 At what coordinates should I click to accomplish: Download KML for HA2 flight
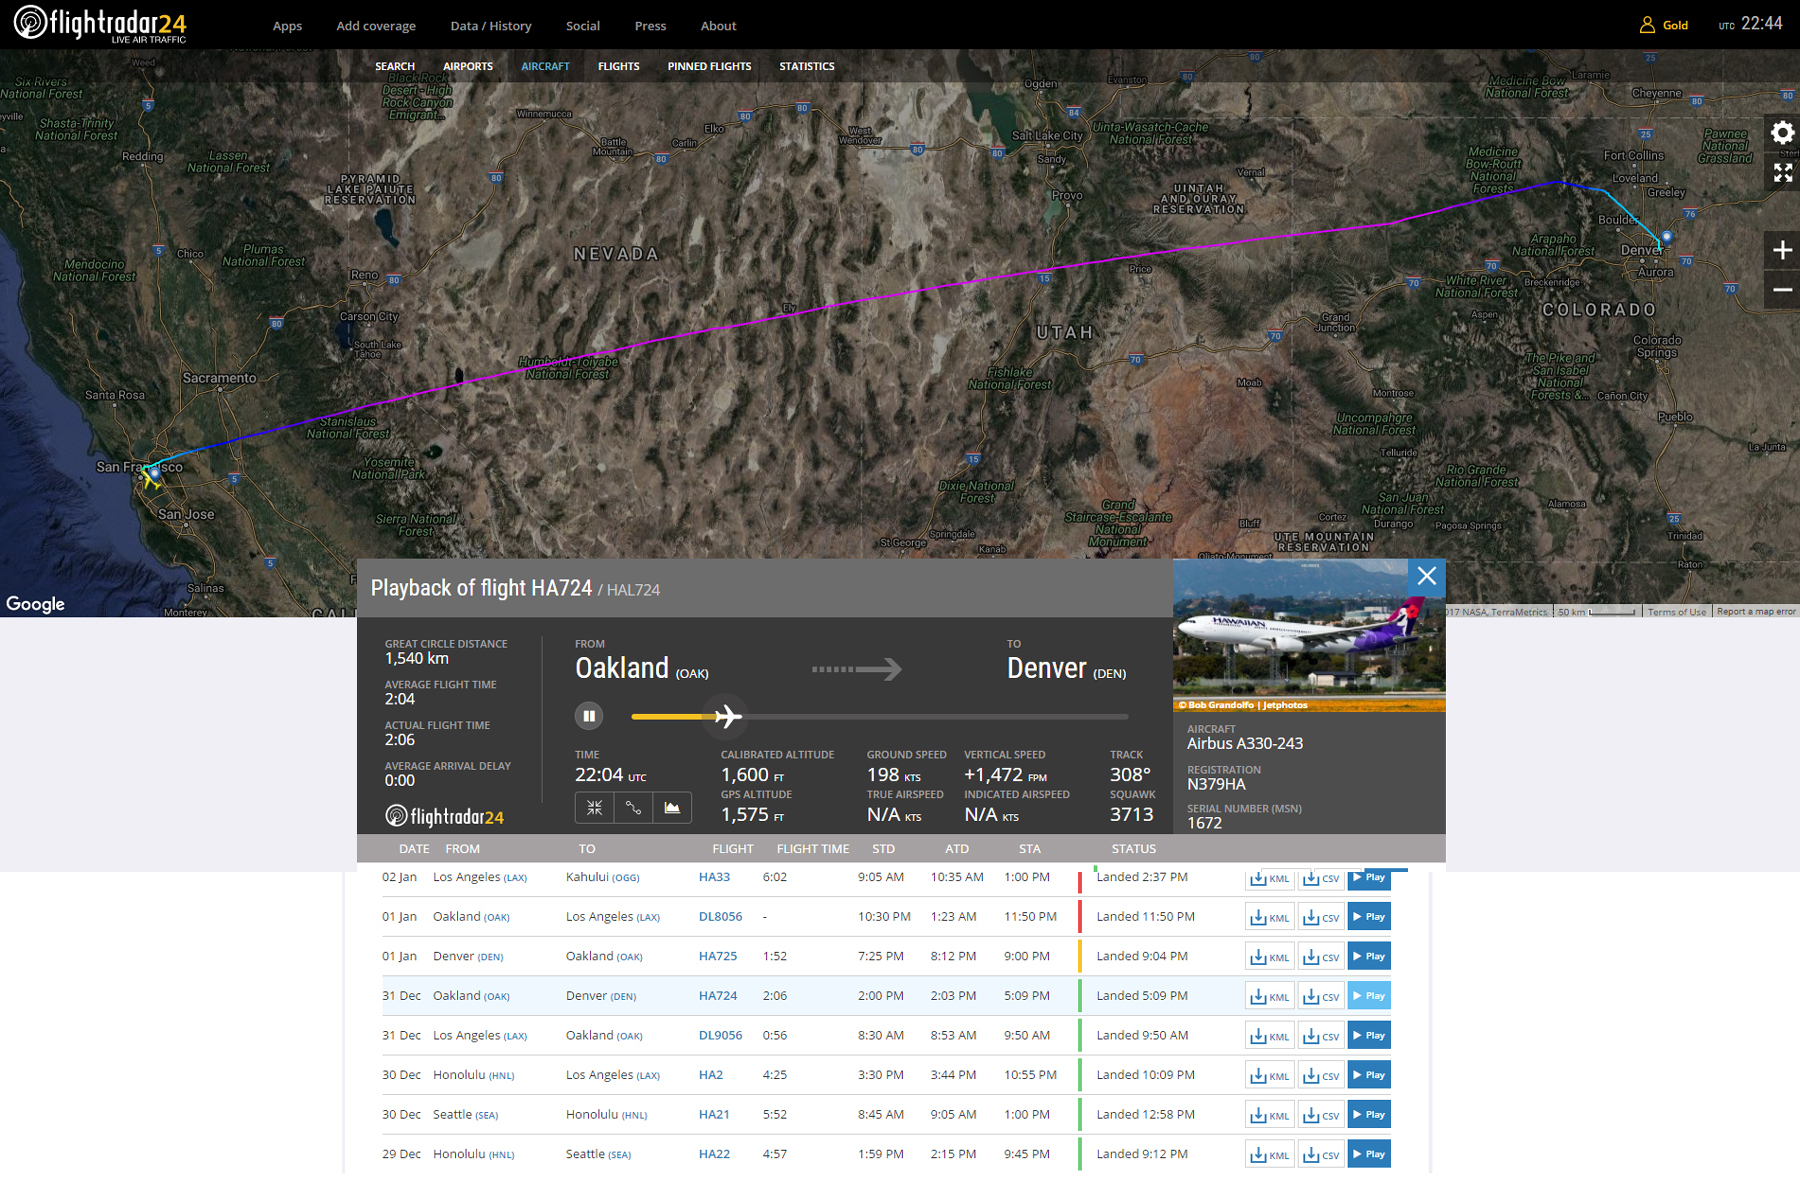tap(1270, 1076)
